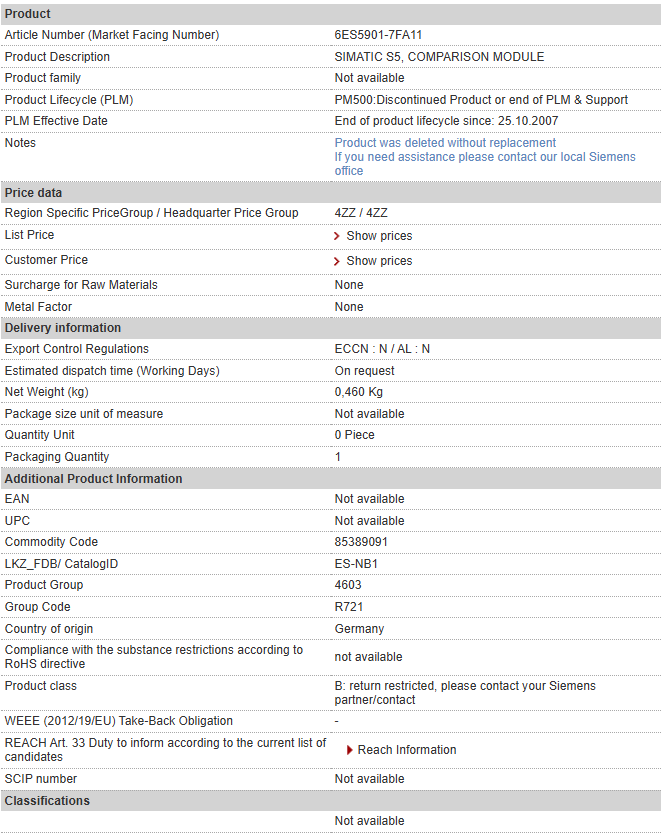Select the Delivery information section header
The image size is (668, 837).
pyautogui.click(x=331, y=328)
